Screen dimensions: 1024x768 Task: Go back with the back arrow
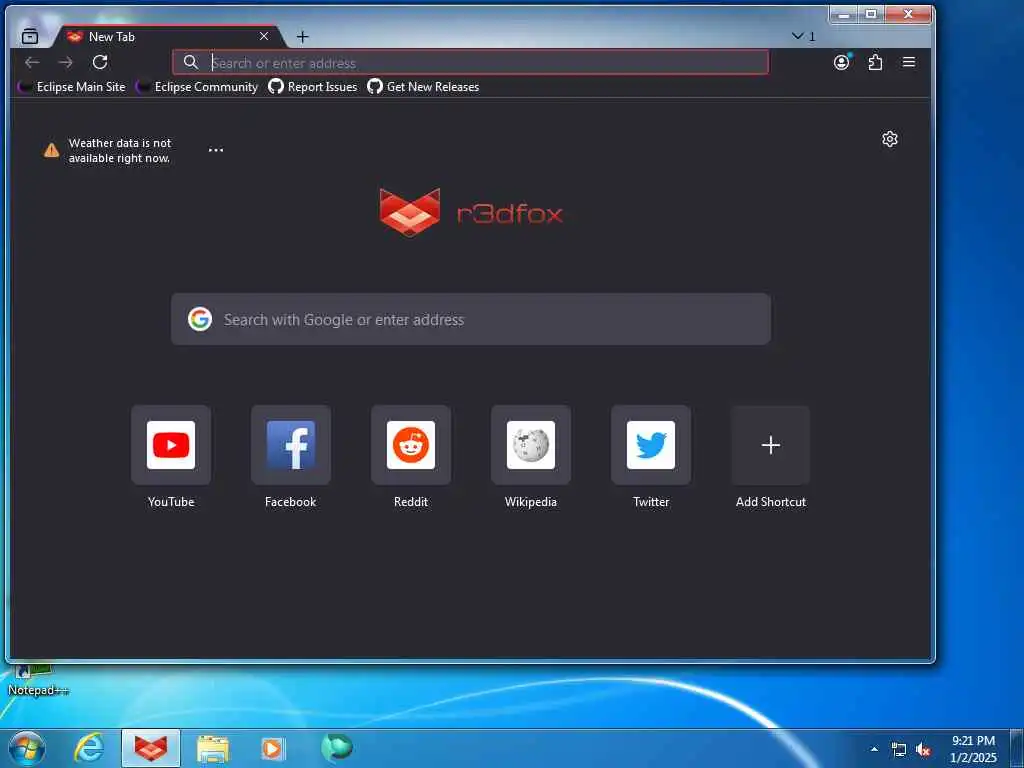[32, 62]
